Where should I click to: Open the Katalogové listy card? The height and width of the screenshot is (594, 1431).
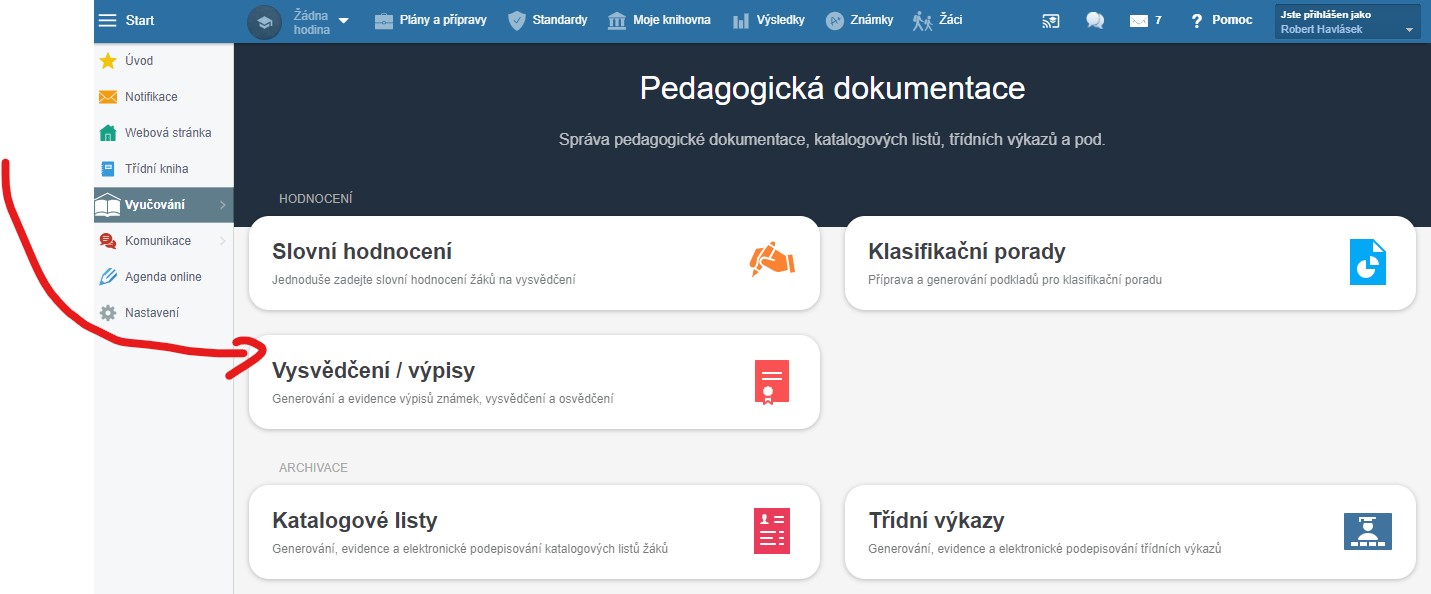pos(533,532)
